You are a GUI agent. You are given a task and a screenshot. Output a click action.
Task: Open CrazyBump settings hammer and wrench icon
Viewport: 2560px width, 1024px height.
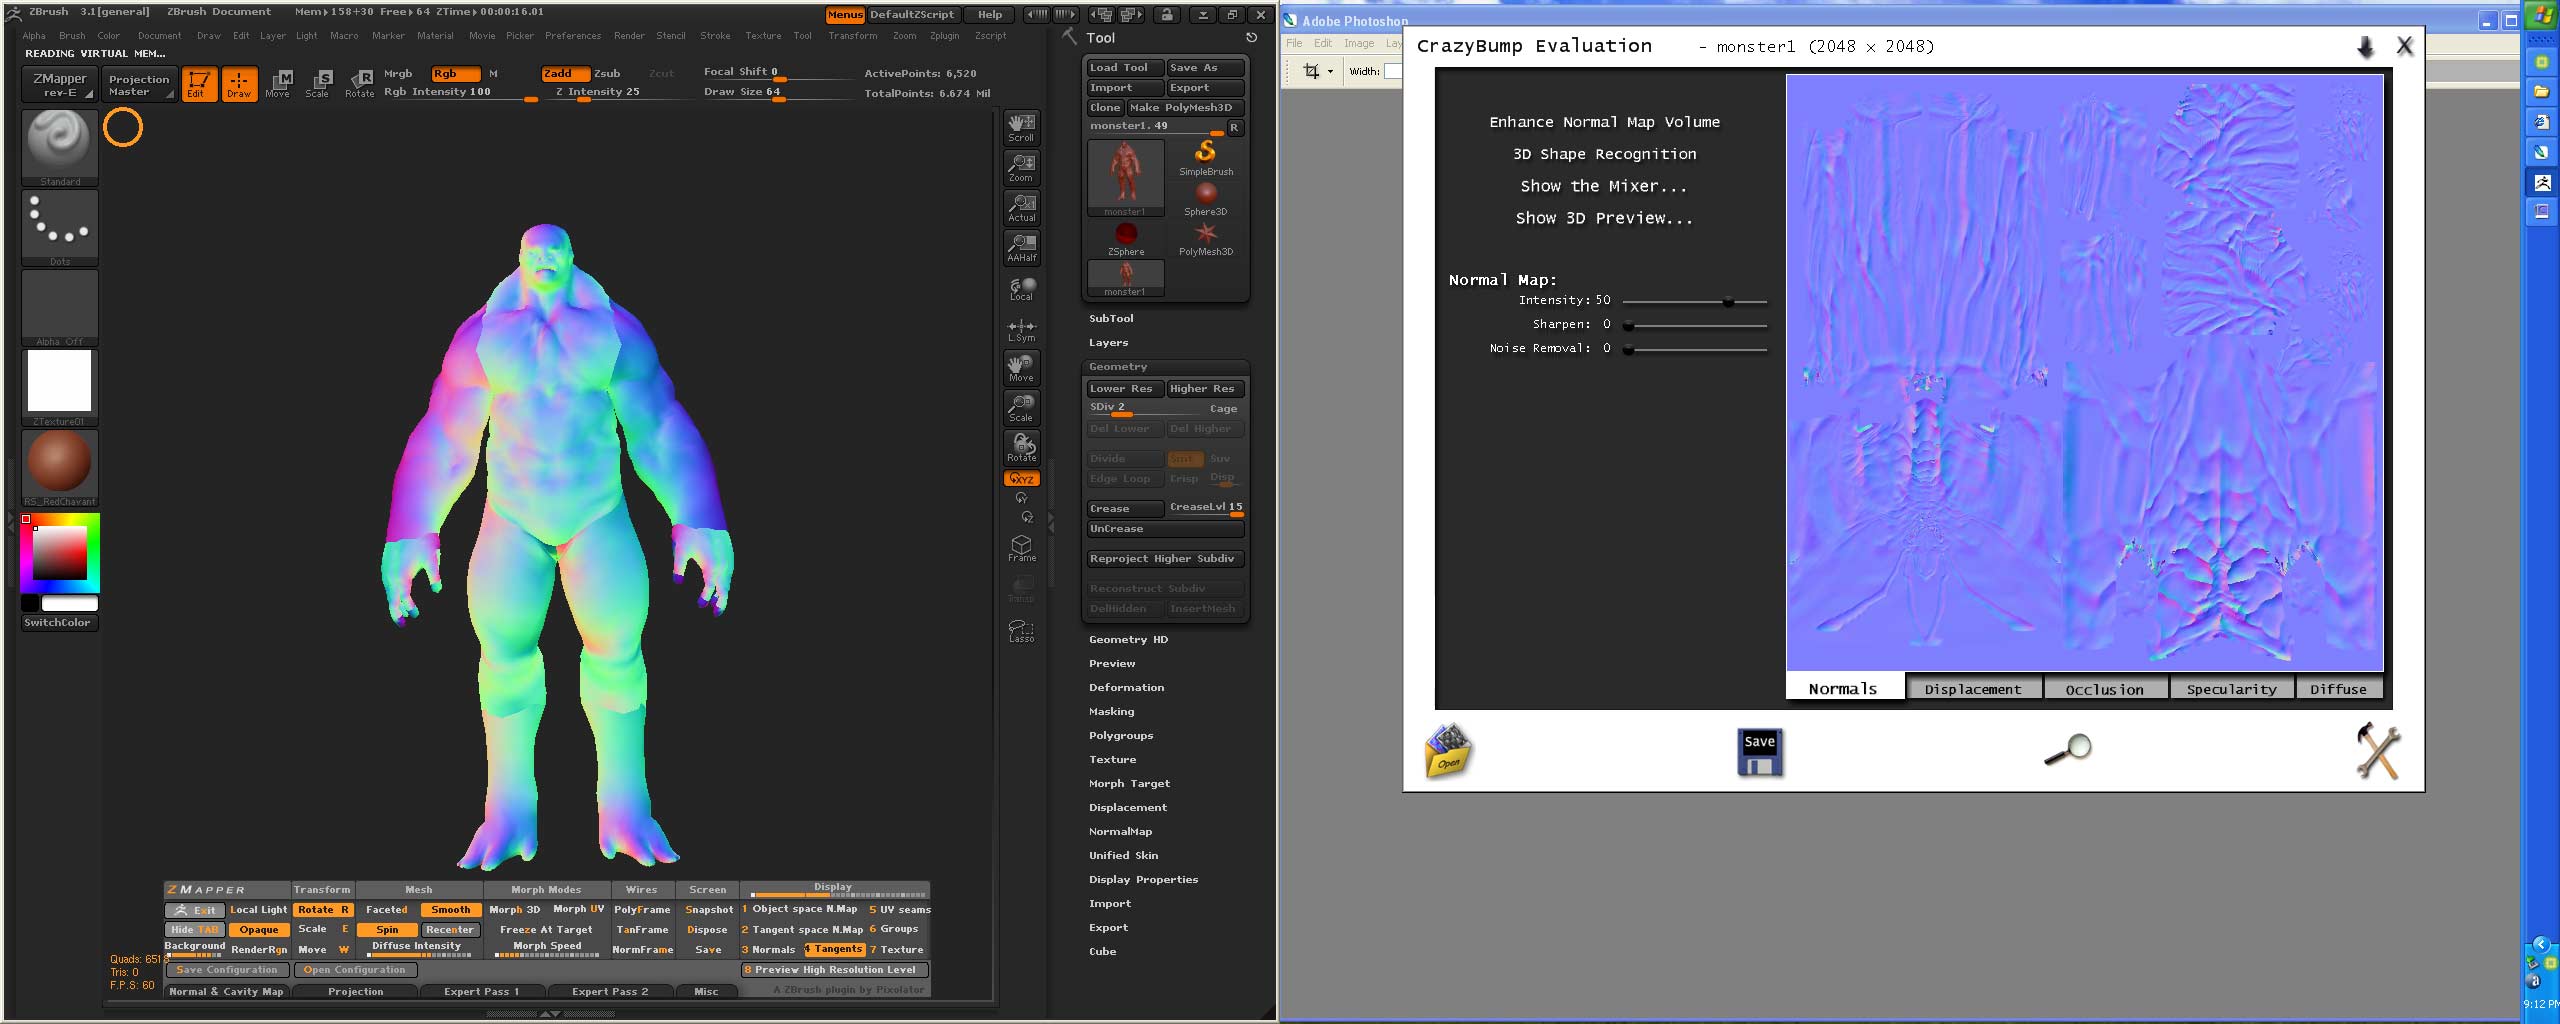click(2378, 750)
